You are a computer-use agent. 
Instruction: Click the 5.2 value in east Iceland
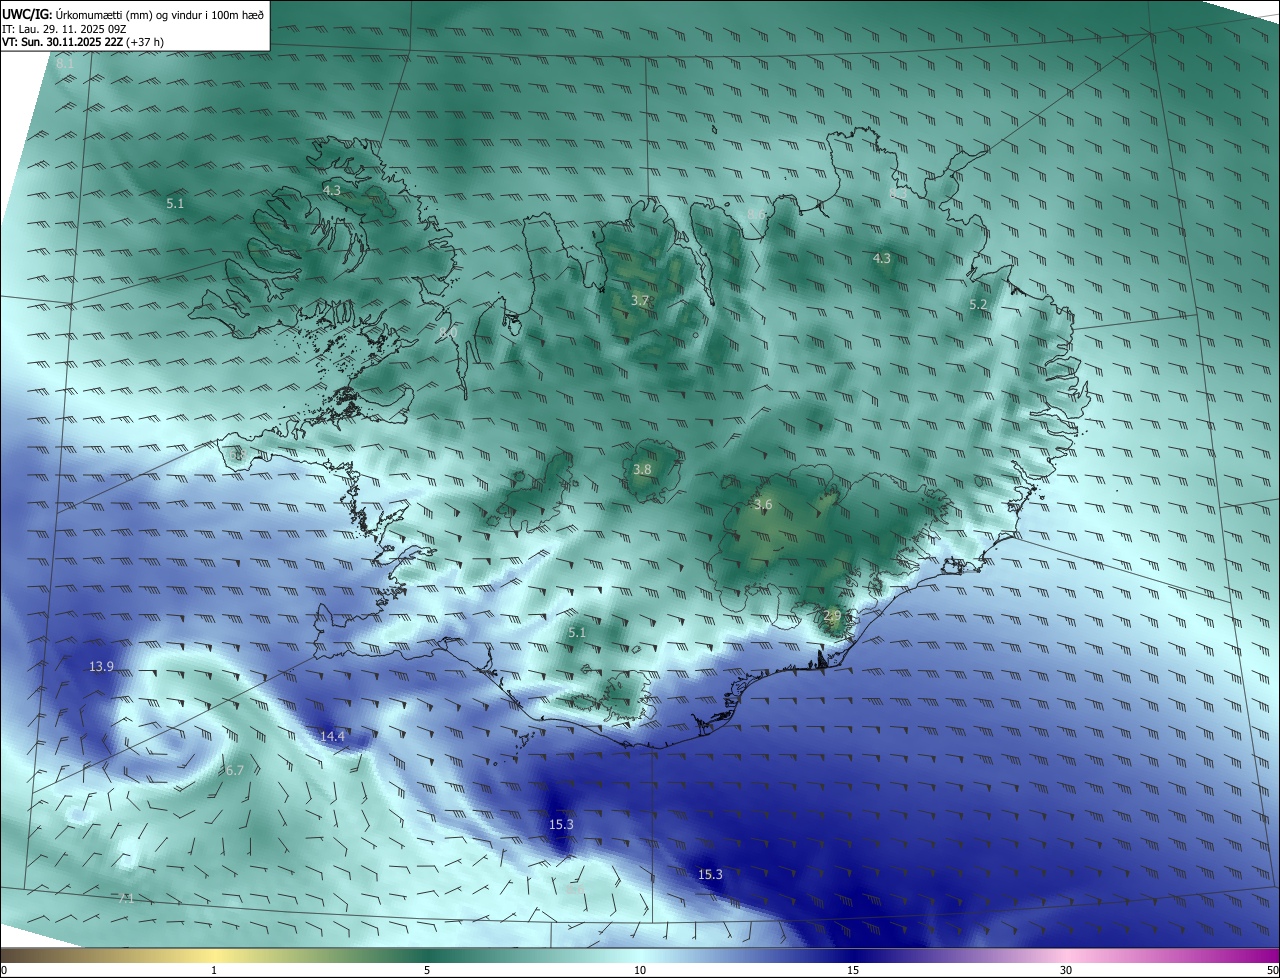tap(978, 304)
